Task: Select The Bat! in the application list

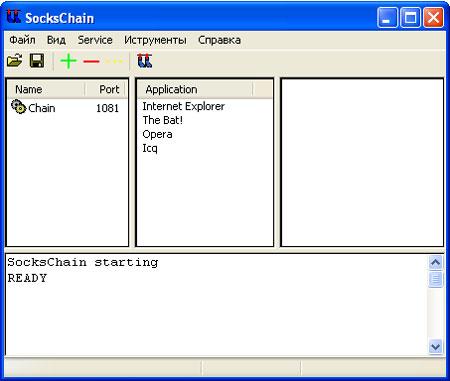Action: 163,120
